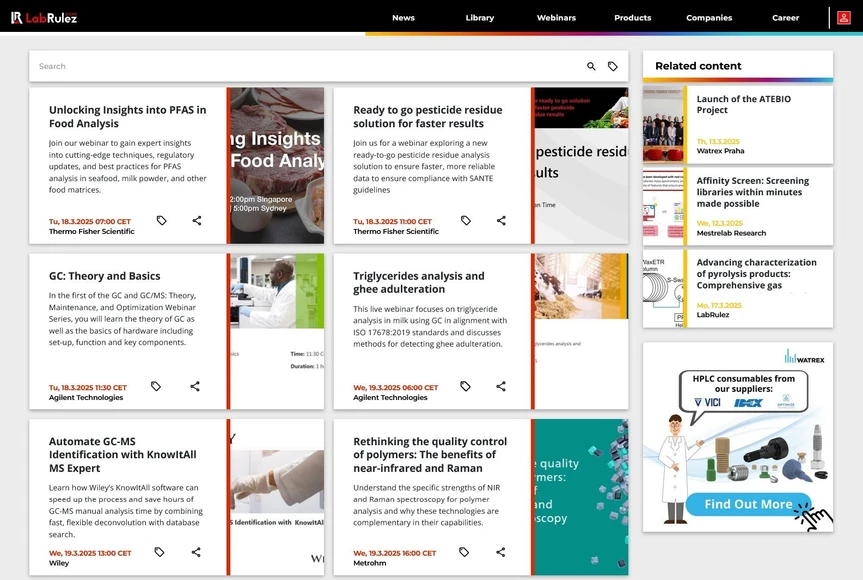863x580 pixels.
Task: Open Automate GC-MS Identification with KnowItAll title
Action: (x=123, y=455)
